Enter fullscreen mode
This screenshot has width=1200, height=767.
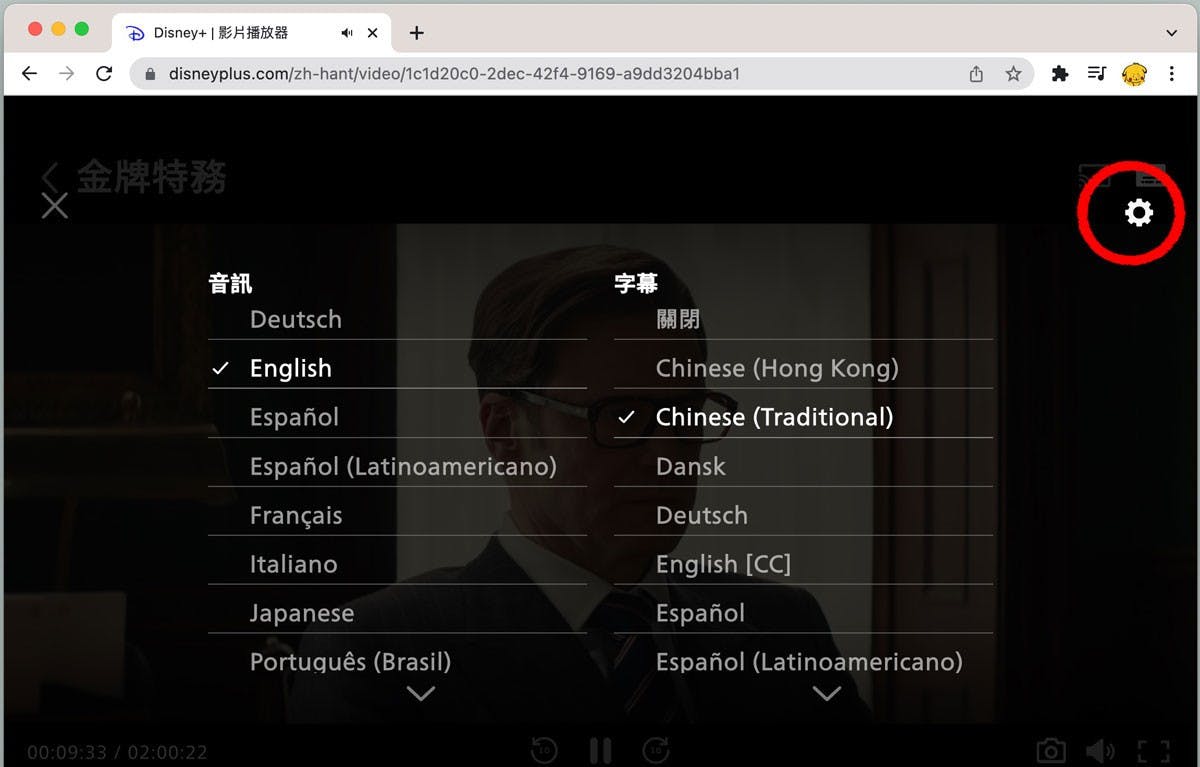(x=1154, y=752)
